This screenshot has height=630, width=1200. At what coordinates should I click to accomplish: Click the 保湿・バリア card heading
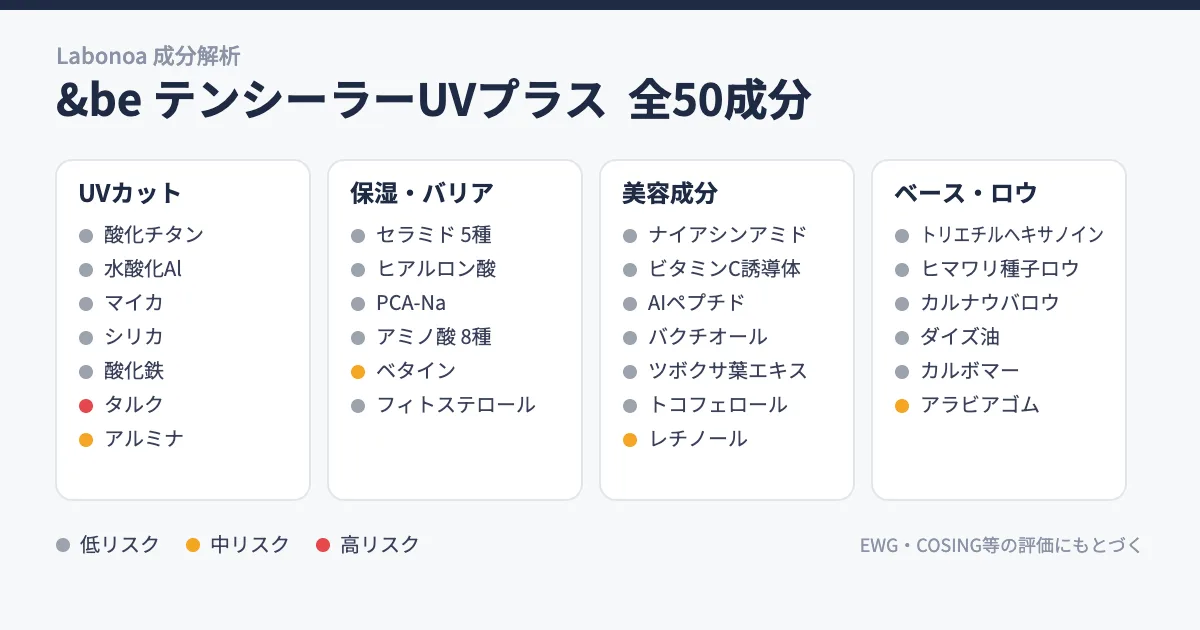(x=422, y=193)
